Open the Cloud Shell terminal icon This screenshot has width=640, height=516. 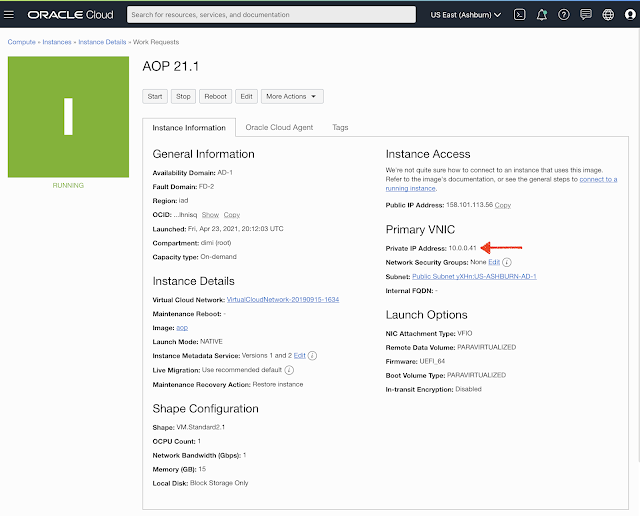coord(519,15)
